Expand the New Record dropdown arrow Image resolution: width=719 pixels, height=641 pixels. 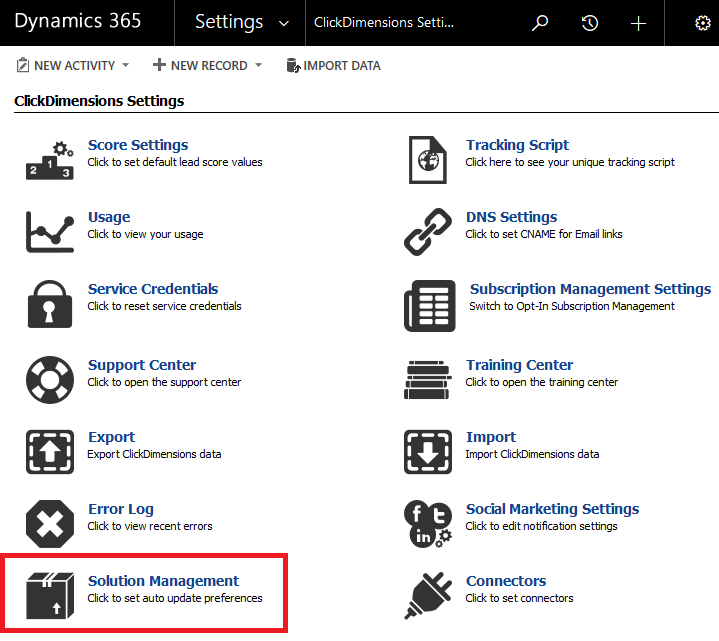259,65
